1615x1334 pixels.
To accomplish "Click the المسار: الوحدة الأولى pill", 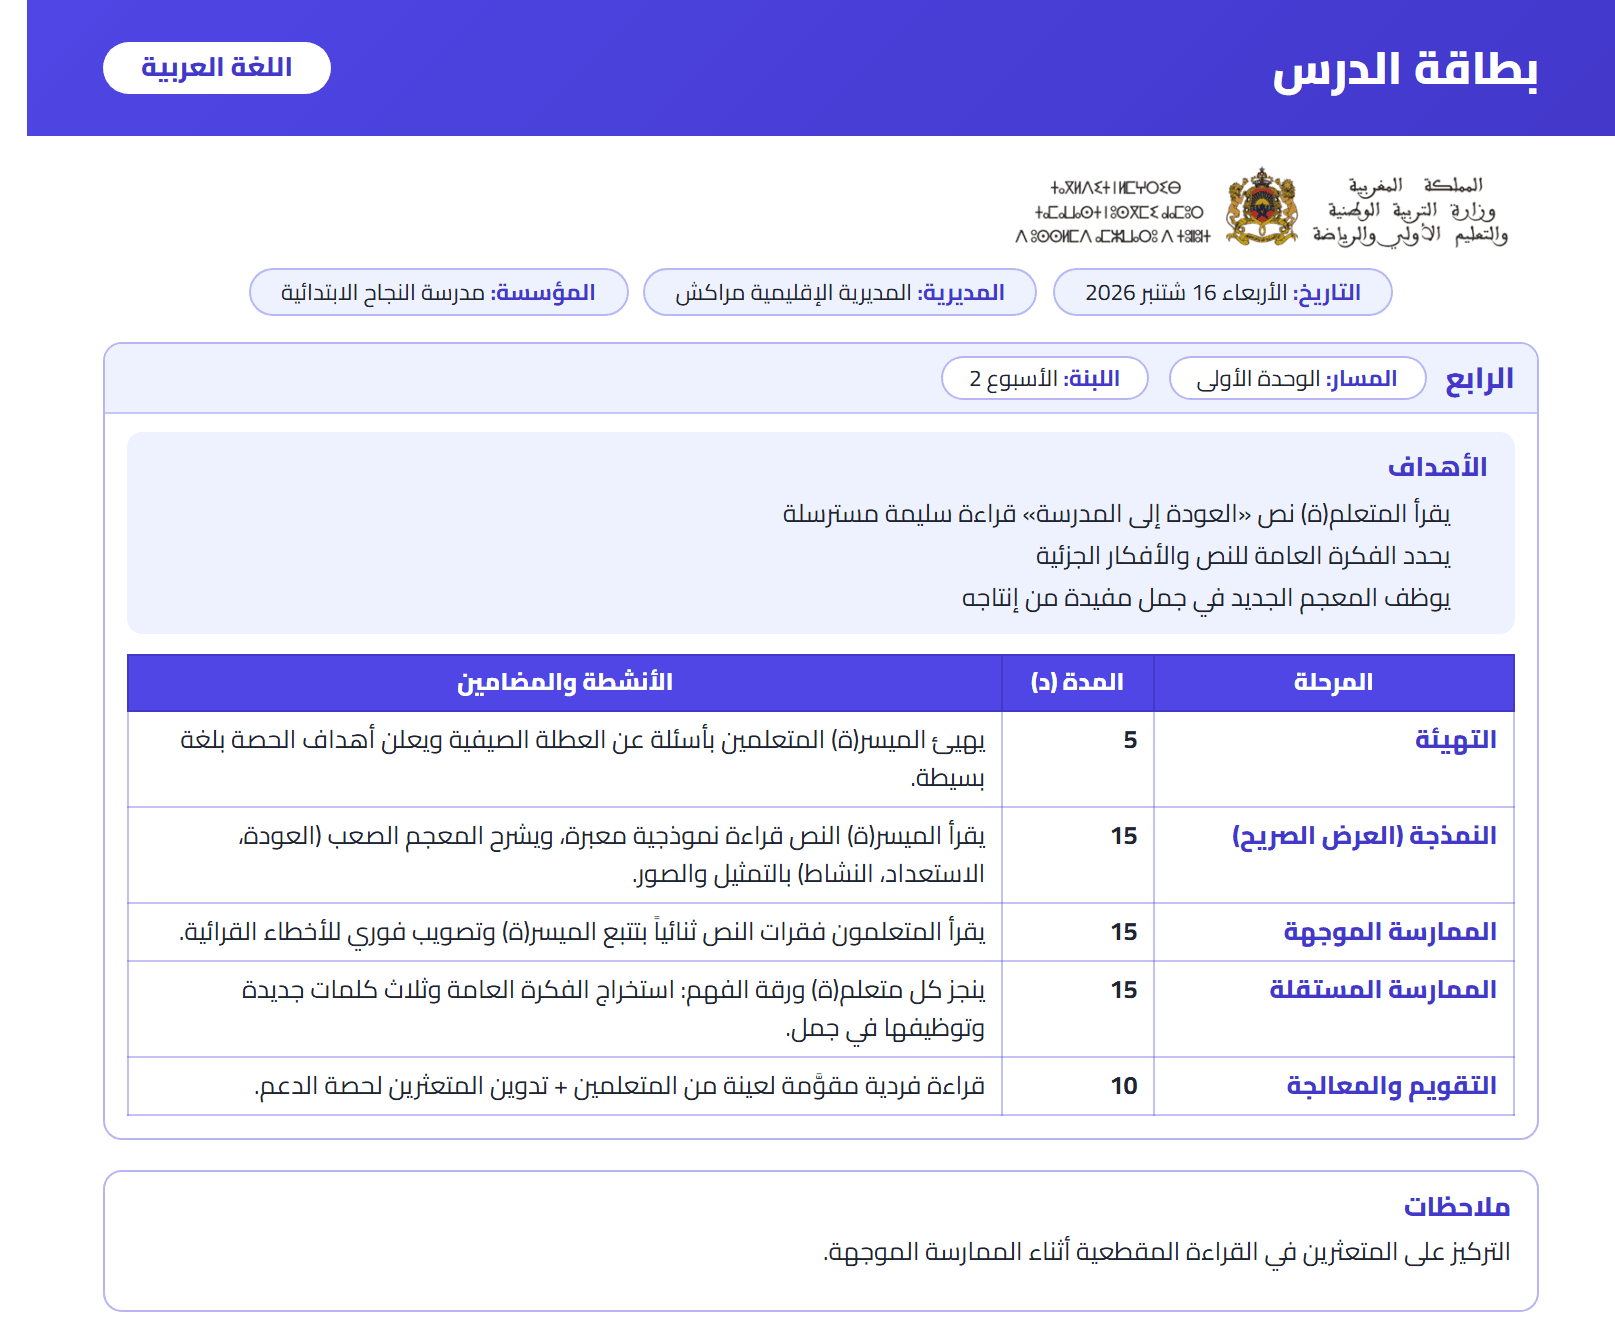I will click(x=1297, y=378).
